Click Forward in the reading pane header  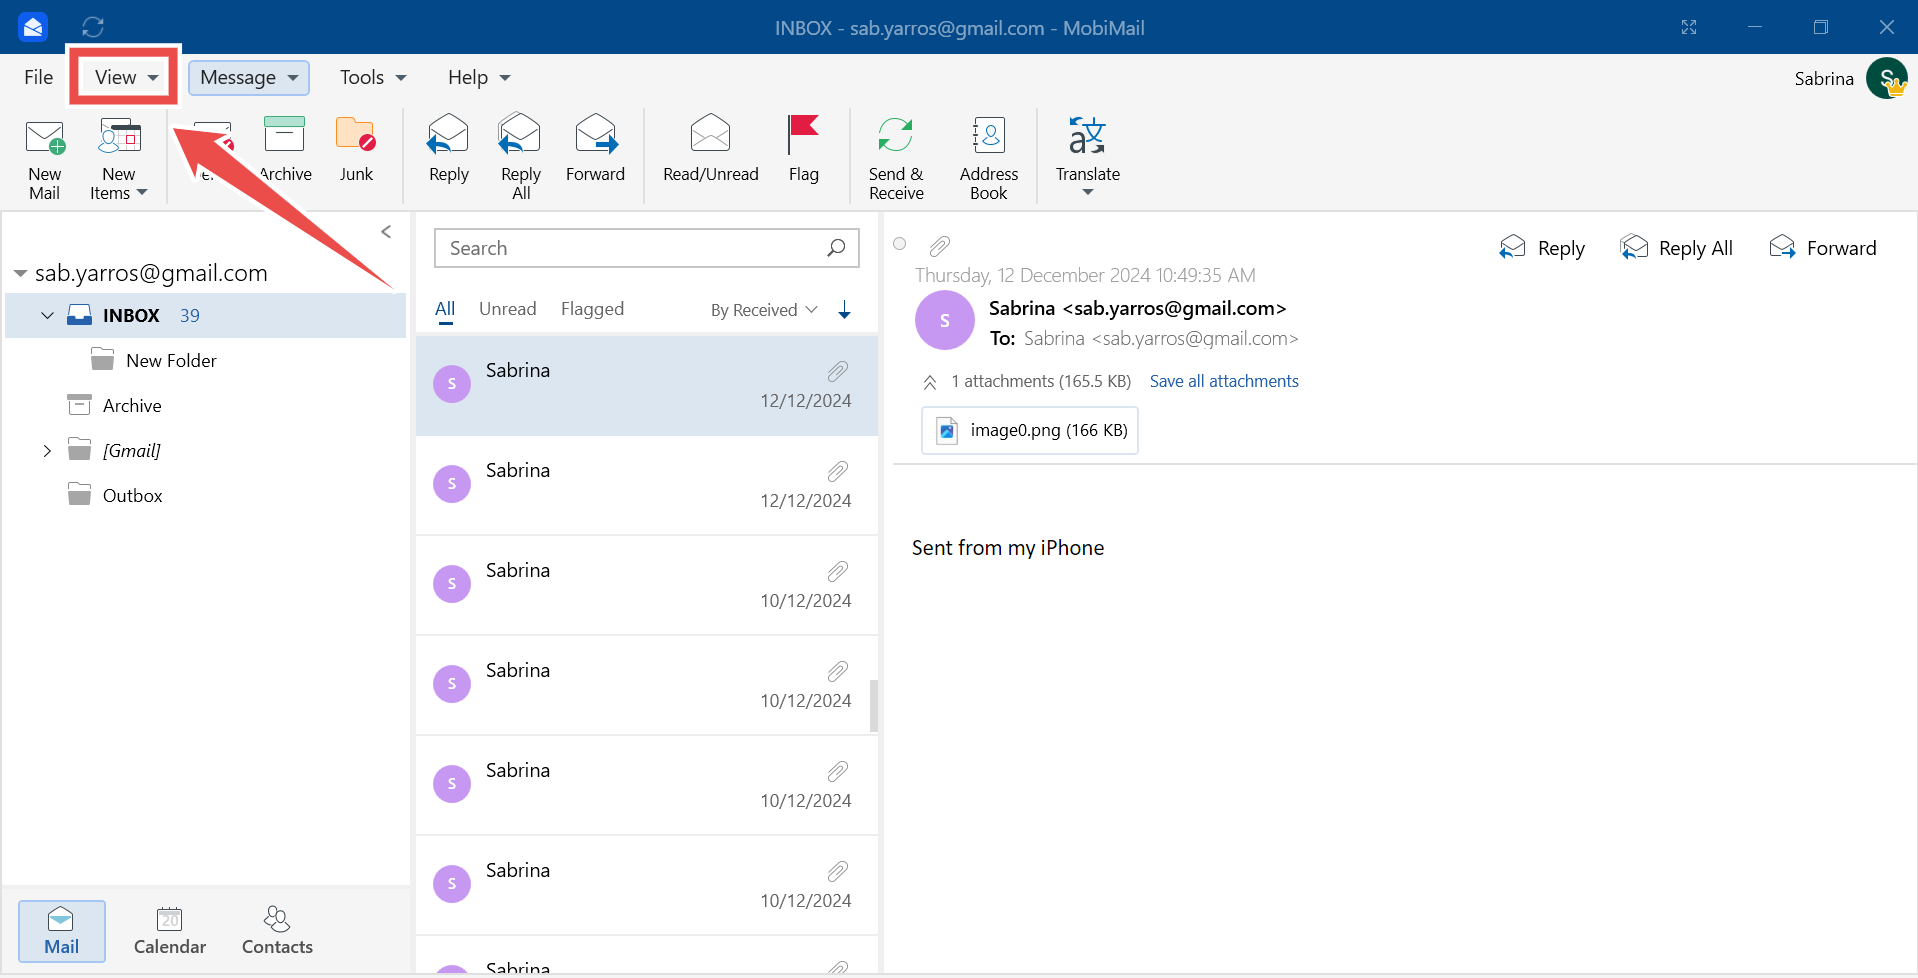[x=1822, y=248]
